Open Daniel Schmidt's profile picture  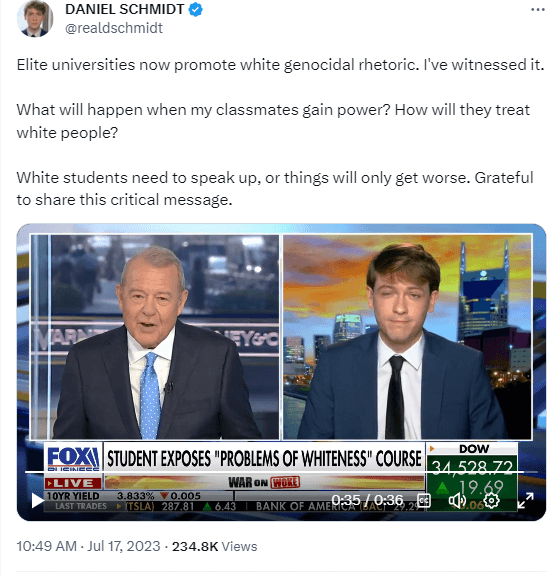(x=35, y=19)
